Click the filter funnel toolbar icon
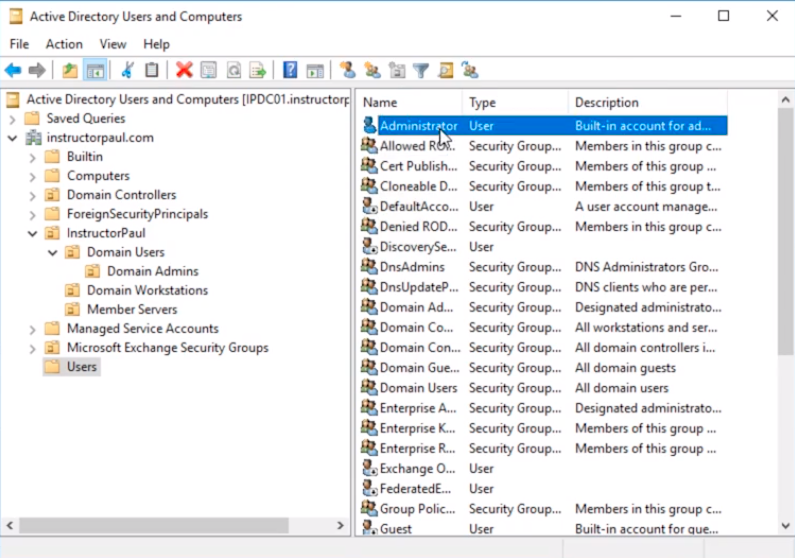Viewport: 795px width, 558px height. pos(421,70)
